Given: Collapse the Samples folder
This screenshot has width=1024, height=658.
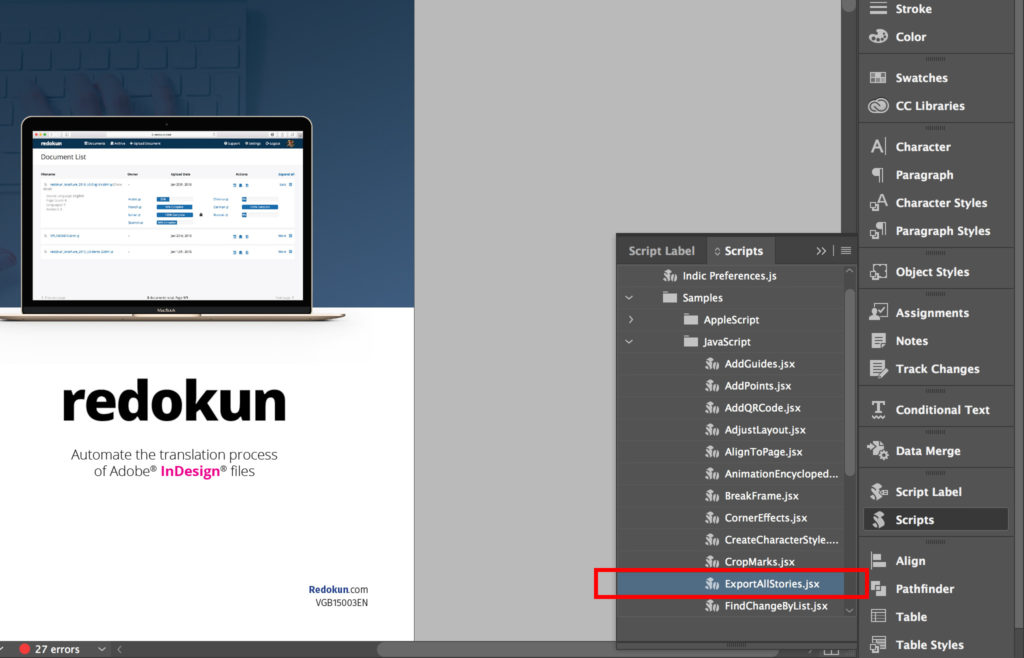Looking at the screenshot, I should (629, 298).
